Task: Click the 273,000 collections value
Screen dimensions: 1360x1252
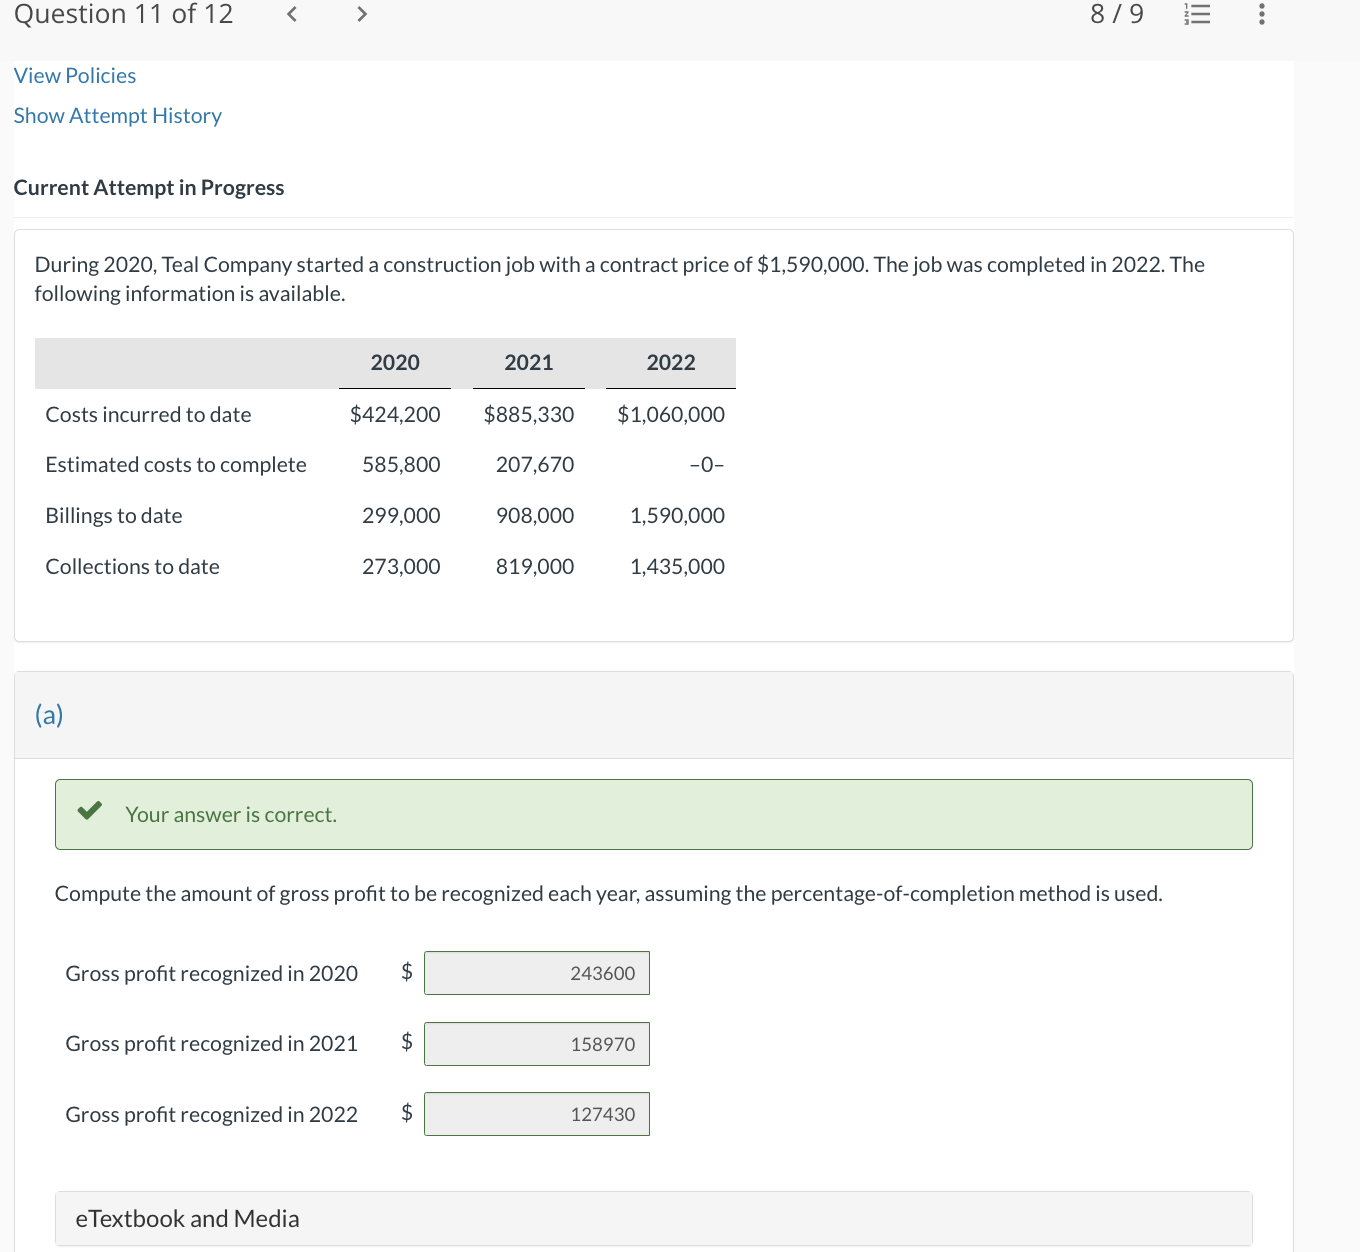Action: (x=401, y=567)
